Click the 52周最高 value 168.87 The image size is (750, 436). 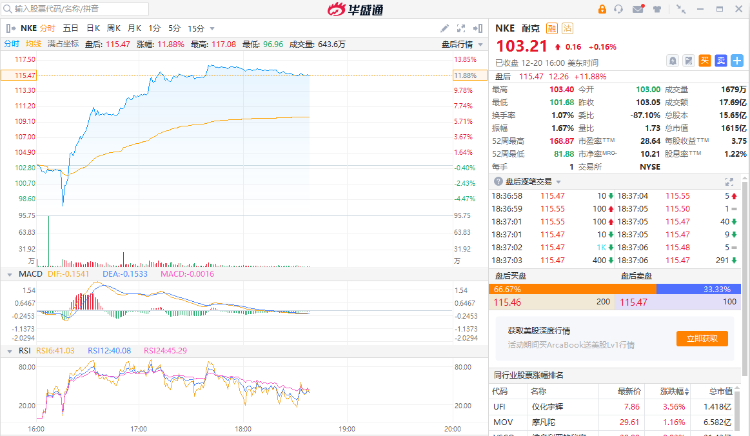[562, 141]
